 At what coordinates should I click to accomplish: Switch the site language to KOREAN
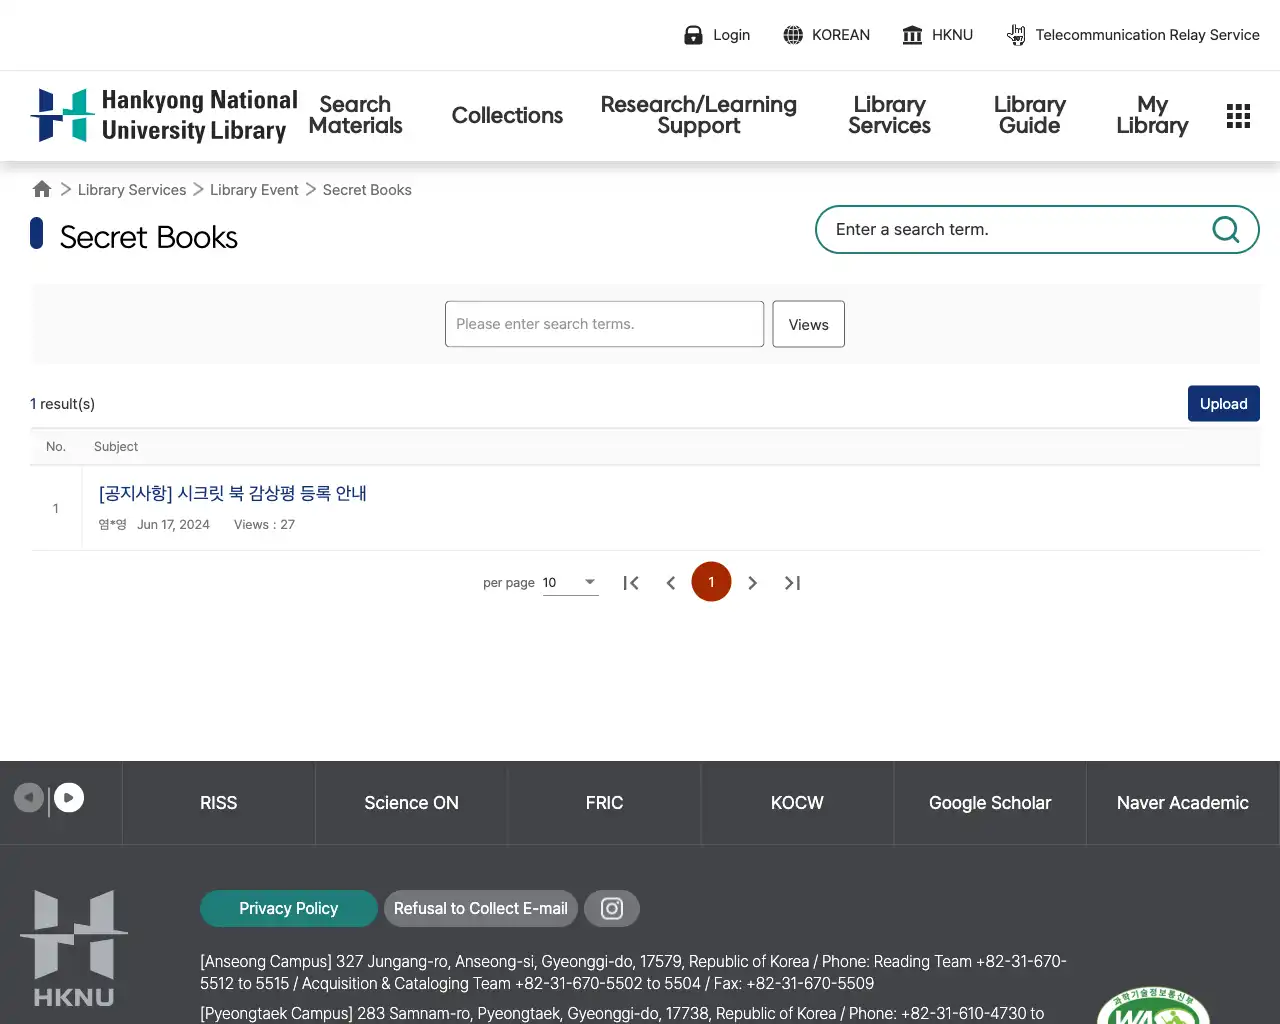[826, 35]
